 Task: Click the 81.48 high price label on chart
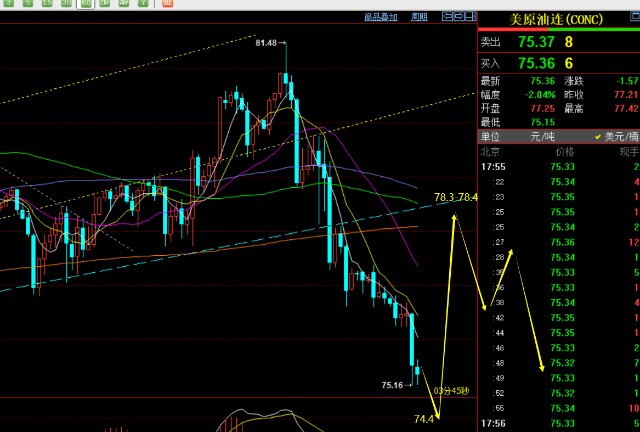tap(266, 43)
